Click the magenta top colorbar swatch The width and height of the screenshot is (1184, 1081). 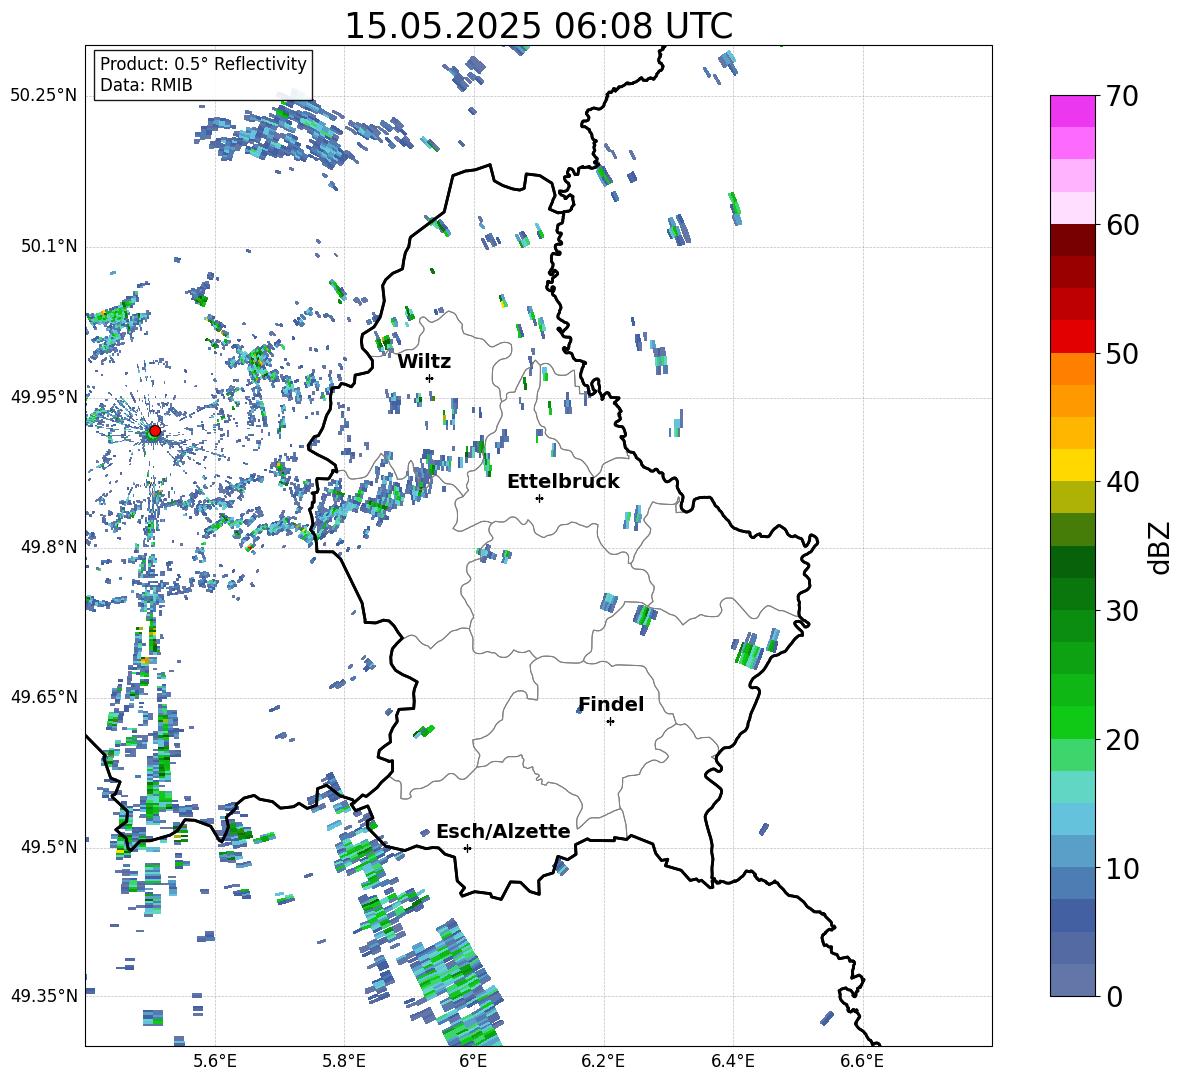[x=1072, y=111]
